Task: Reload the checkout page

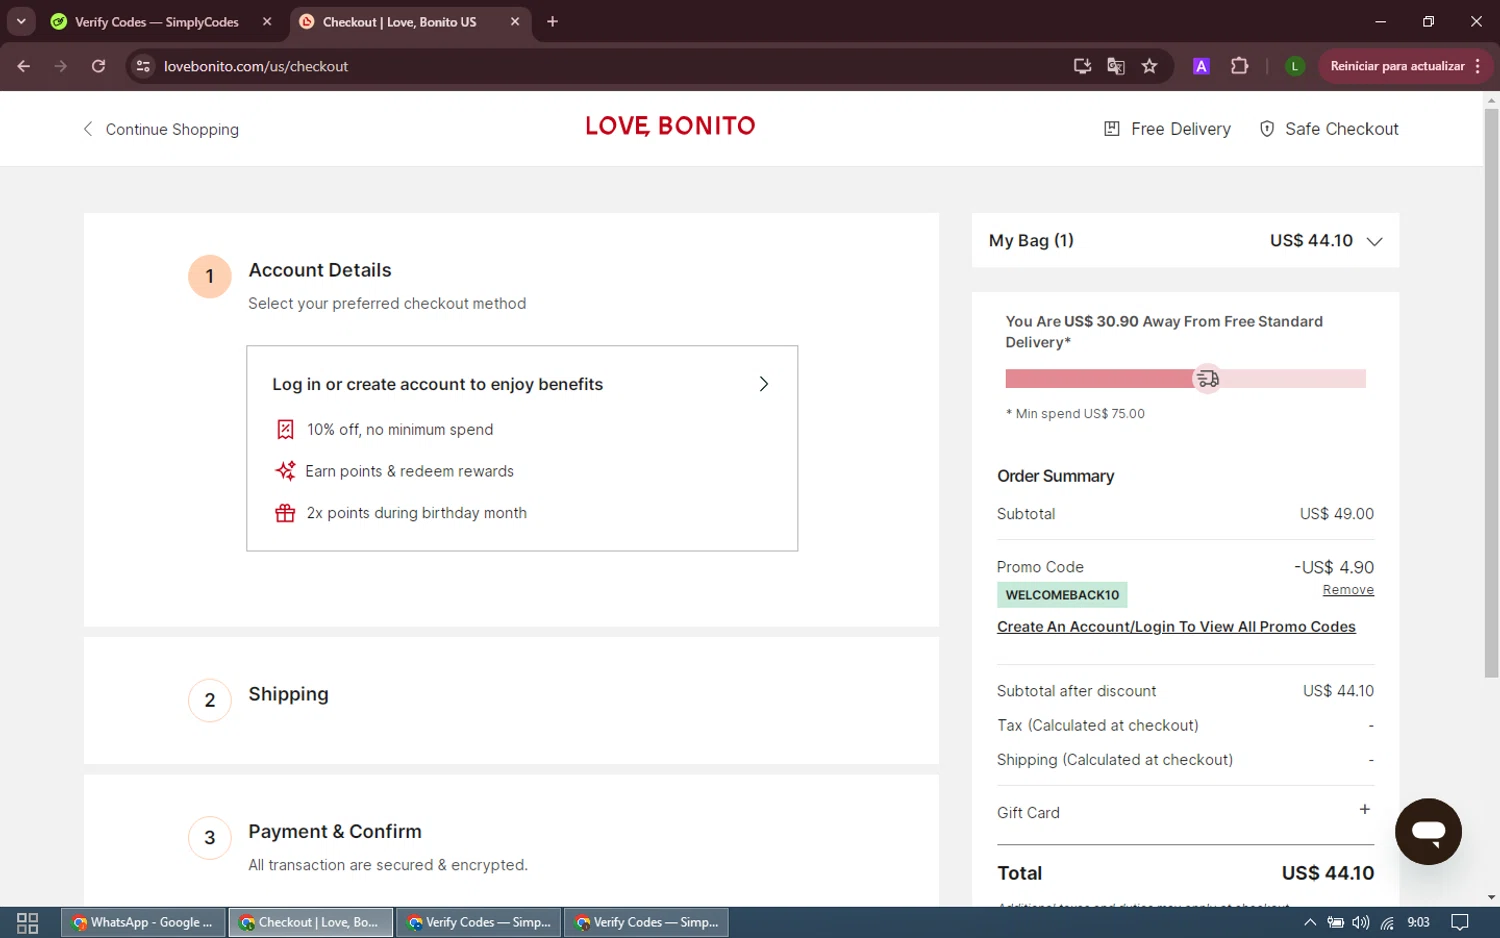Action: point(98,66)
